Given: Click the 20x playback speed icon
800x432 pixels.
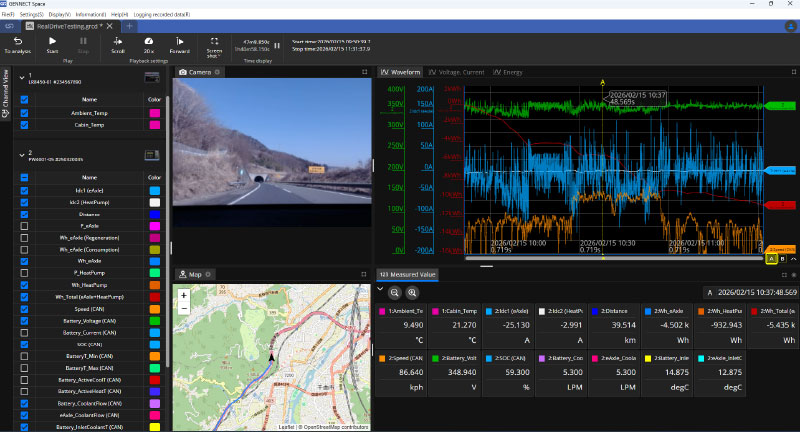Looking at the screenshot, I should click(148, 40).
